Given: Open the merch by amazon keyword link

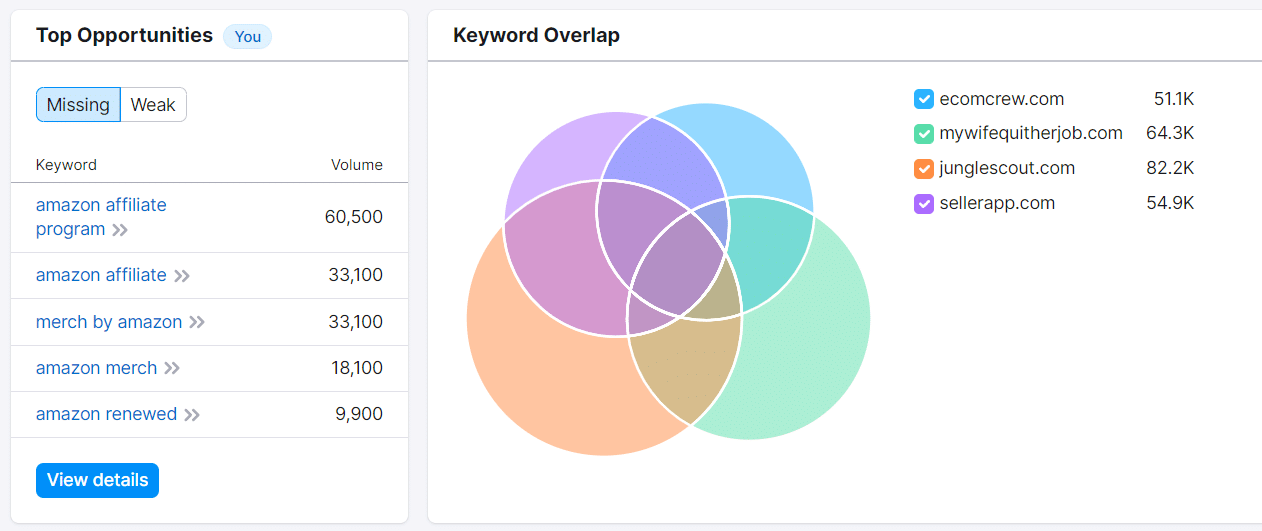Looking at the screenshot, I should (x=109, y=322).
